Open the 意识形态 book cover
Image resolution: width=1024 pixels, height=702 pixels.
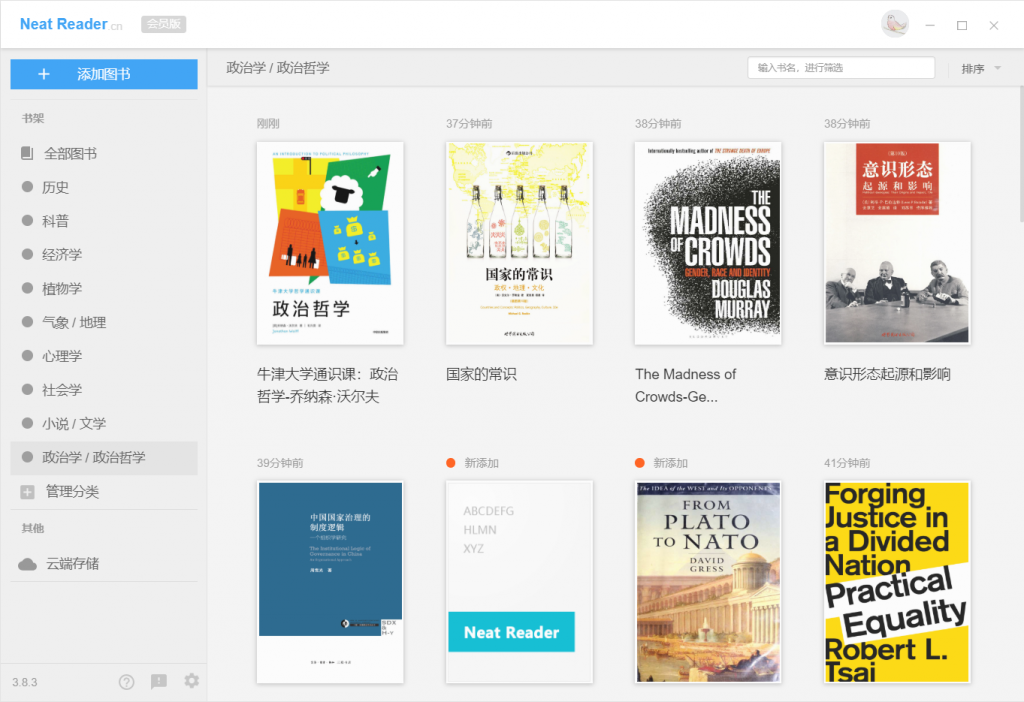[897, 244]
